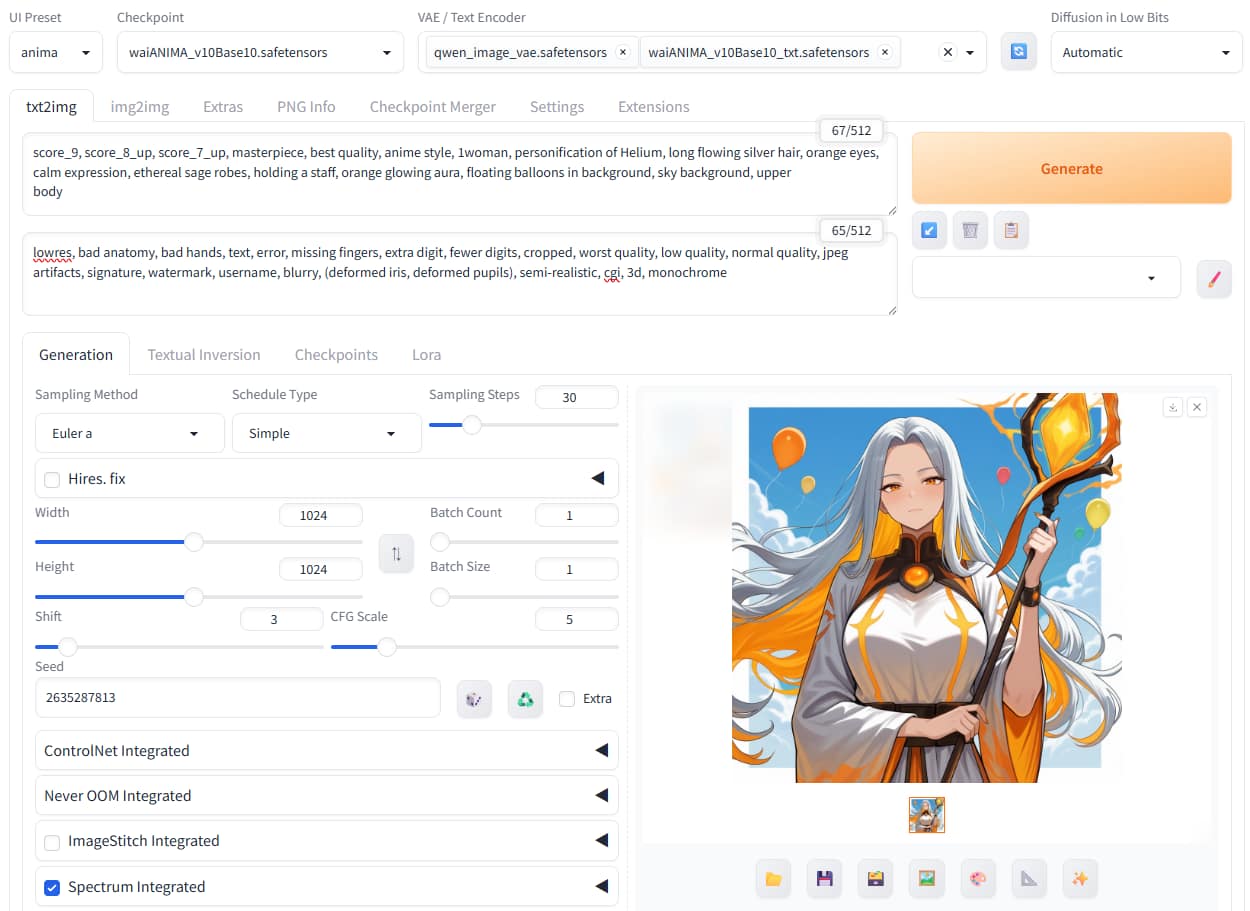Open the styles dropdown below Generate
This screenshot has width=1250, height=911.
point(1046,278)
